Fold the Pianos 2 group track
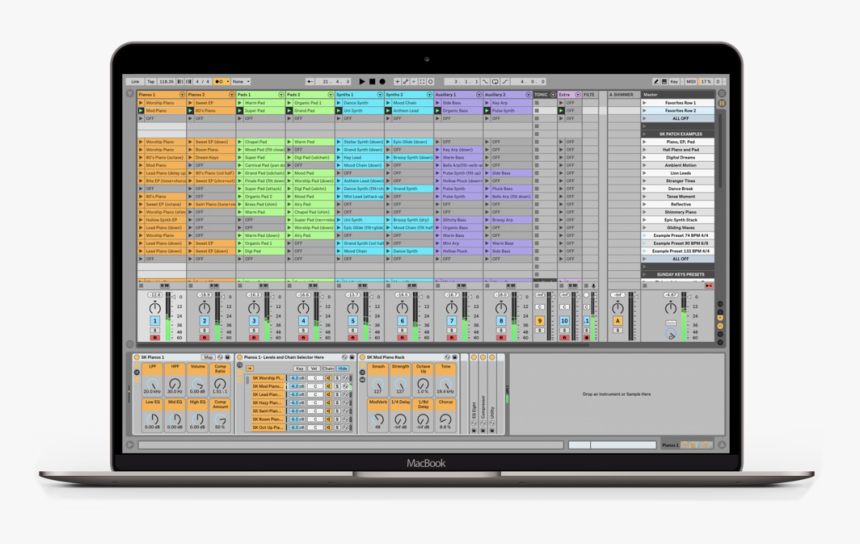This screenshot has height=544, width=860. click(x=231, y=95)
